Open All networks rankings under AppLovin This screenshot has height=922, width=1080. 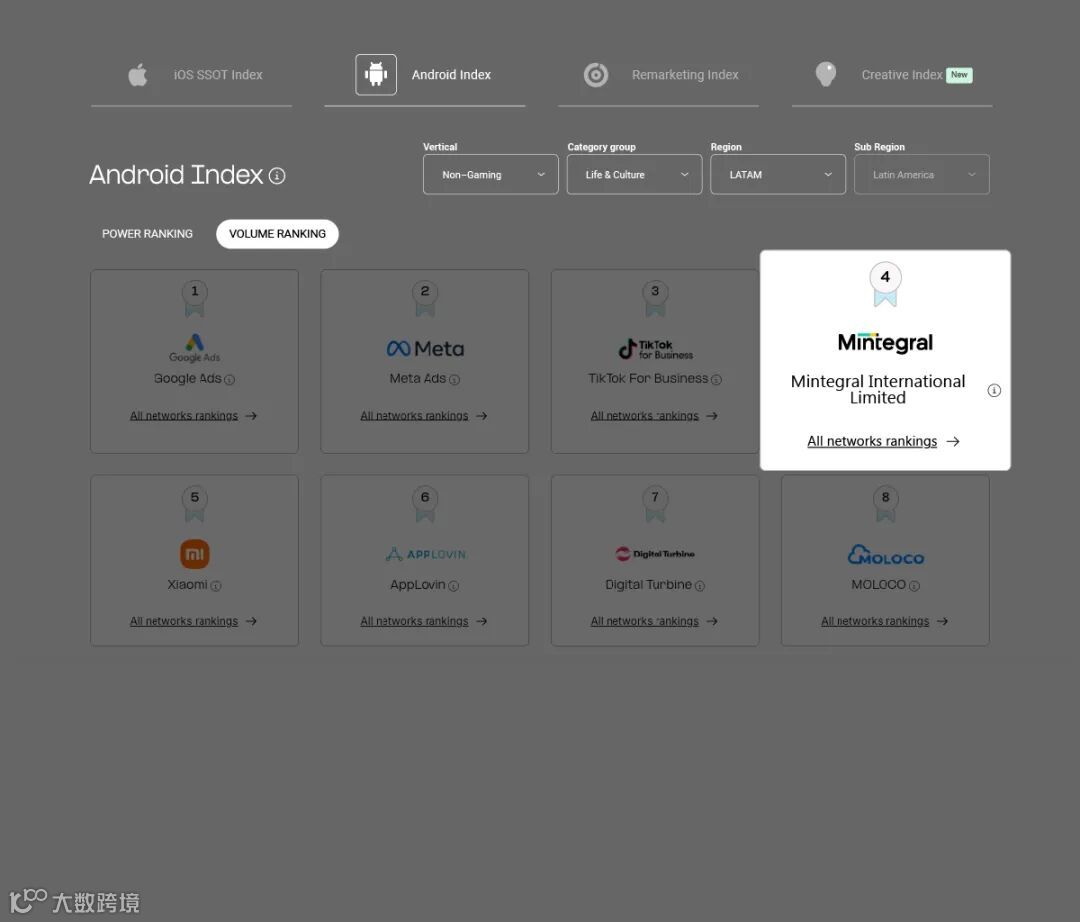click(x=424, y=621)
